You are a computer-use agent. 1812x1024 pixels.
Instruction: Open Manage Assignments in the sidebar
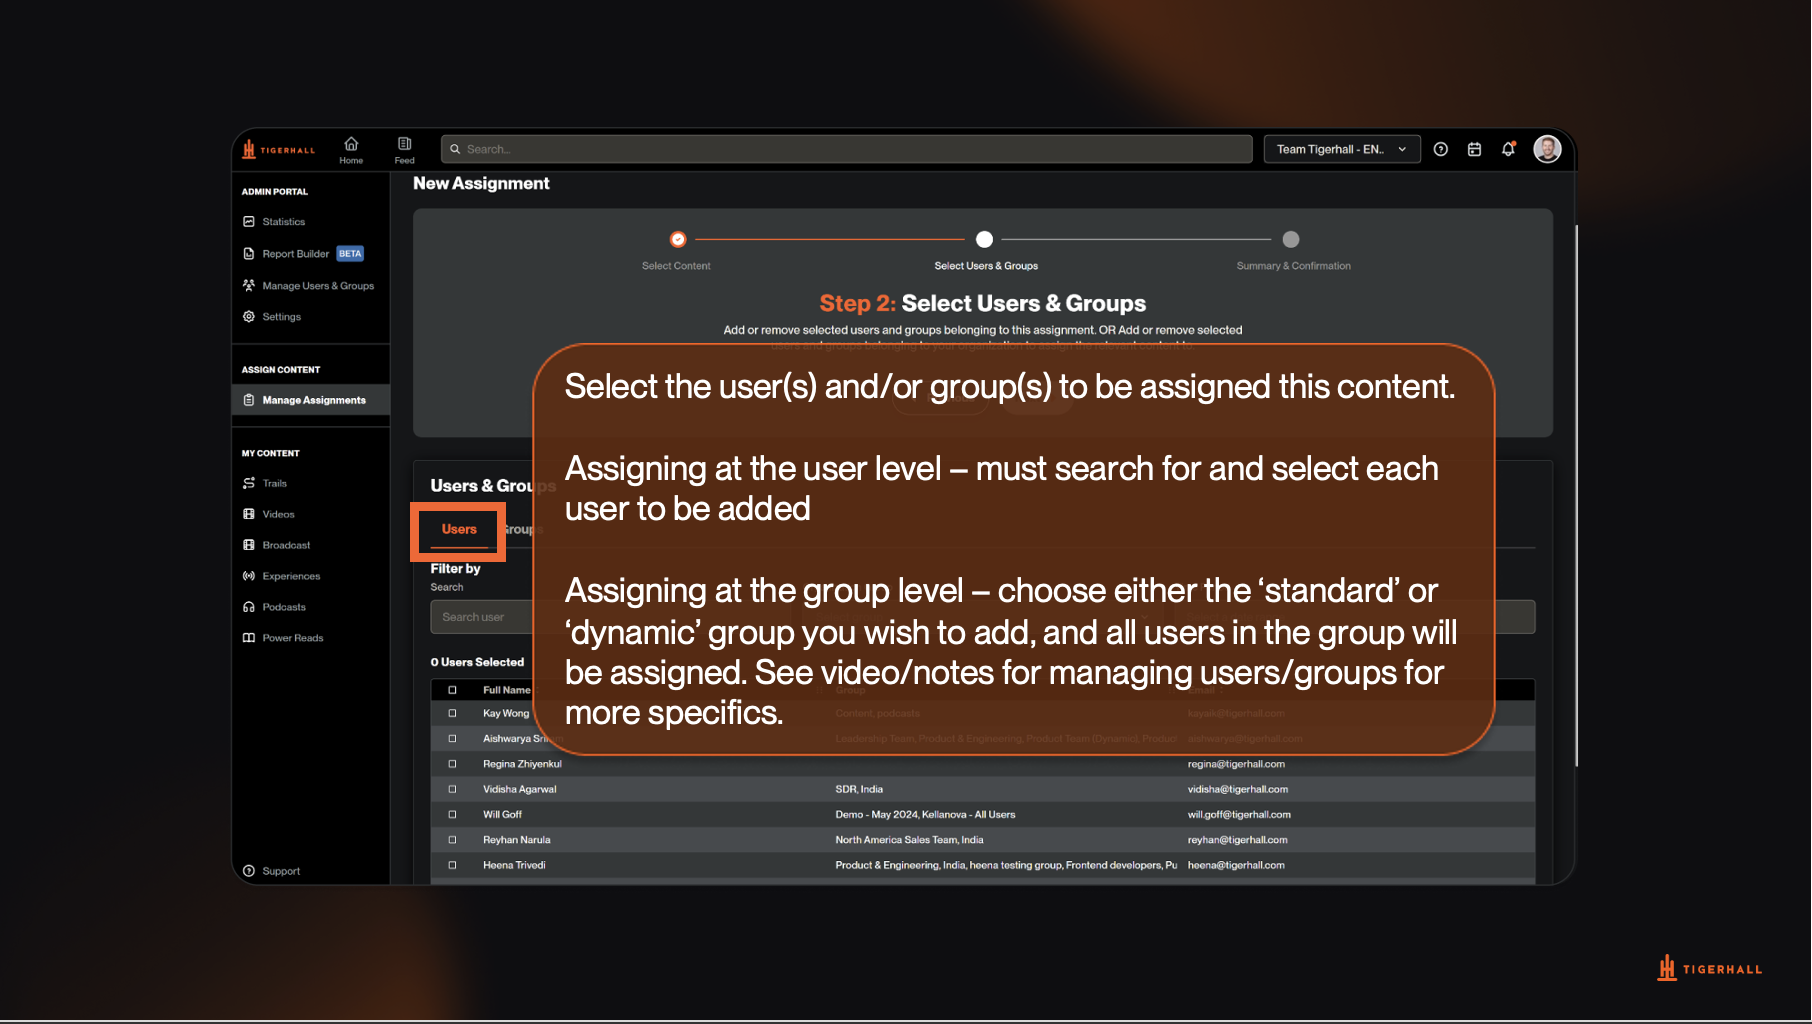pos(311,400)
